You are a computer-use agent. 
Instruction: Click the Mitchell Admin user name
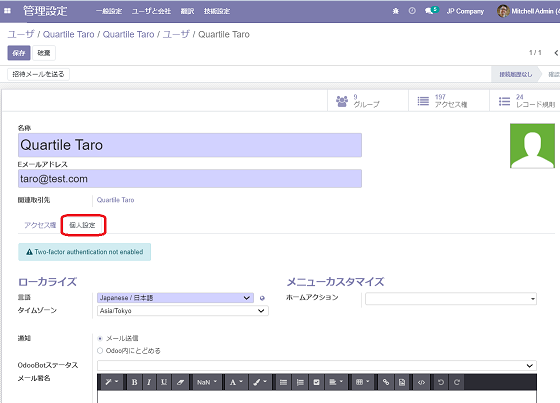click(x=535, y=11)
